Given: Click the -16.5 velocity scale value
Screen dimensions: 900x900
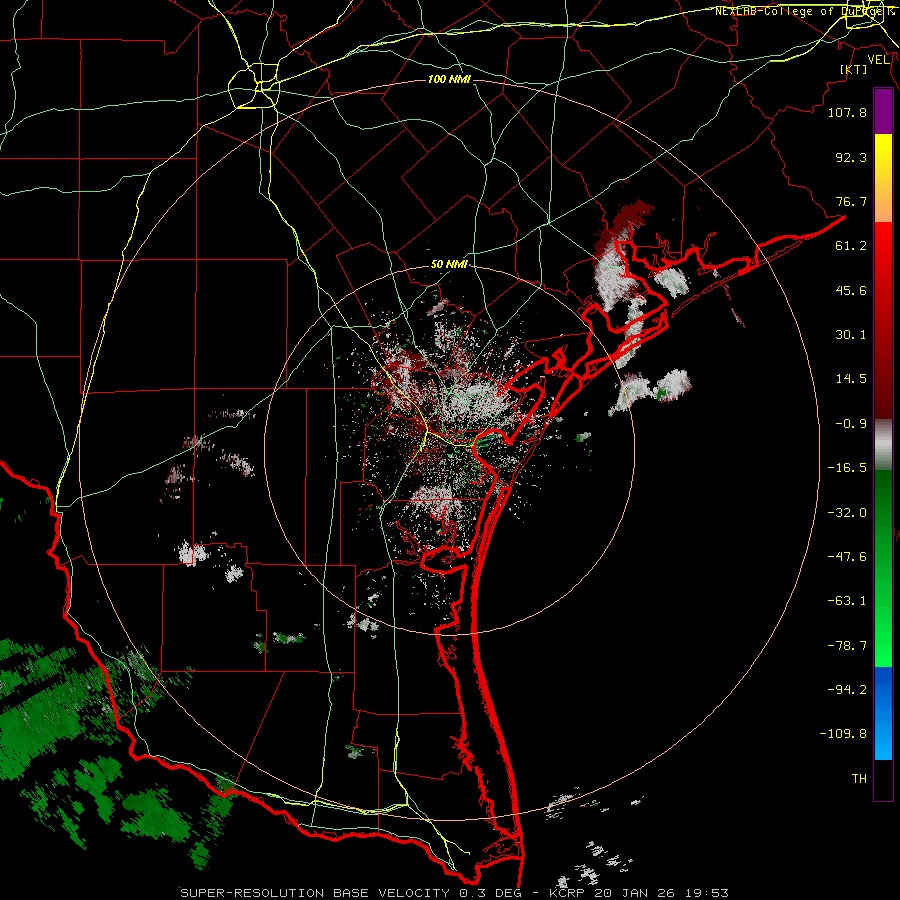Looking at the screenshot, I should pyautogui.click(x=847, y=468).
